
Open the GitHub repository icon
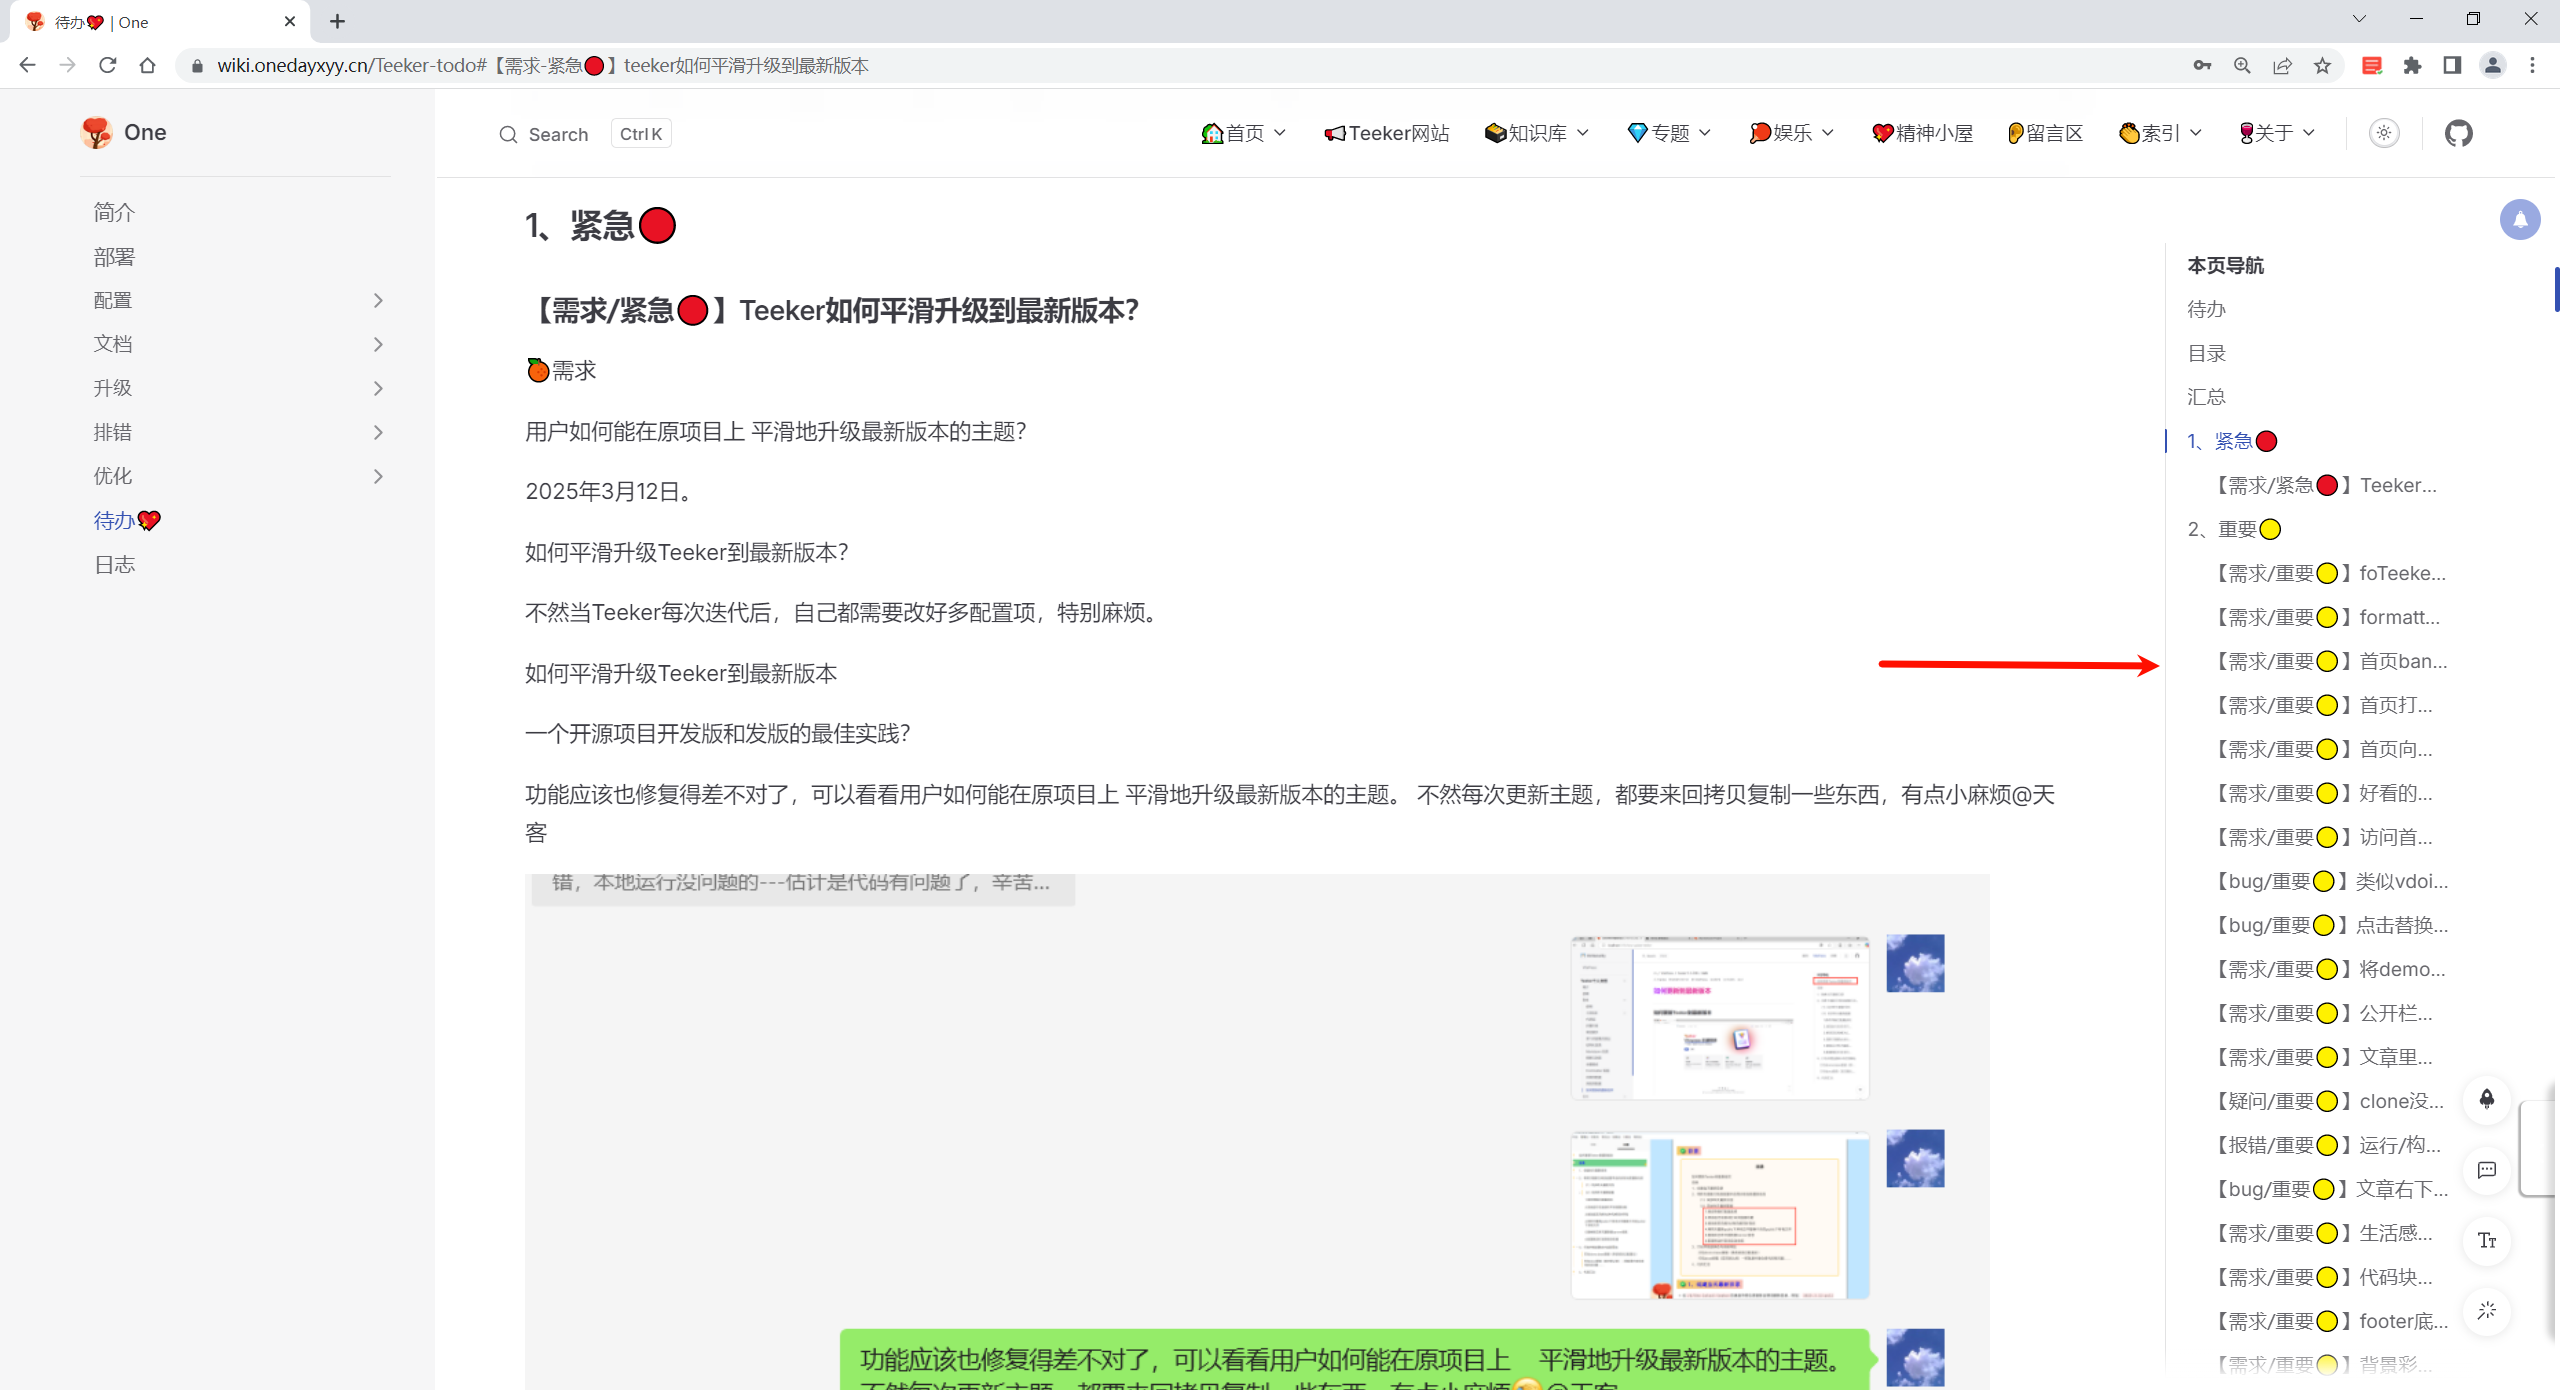[x=2458, y=133]
